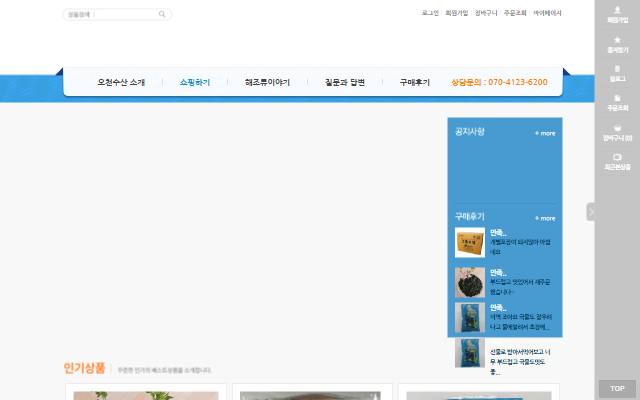Open the 해조류이야기 menu
Screen dimensions: 640x400
(267, 82)
